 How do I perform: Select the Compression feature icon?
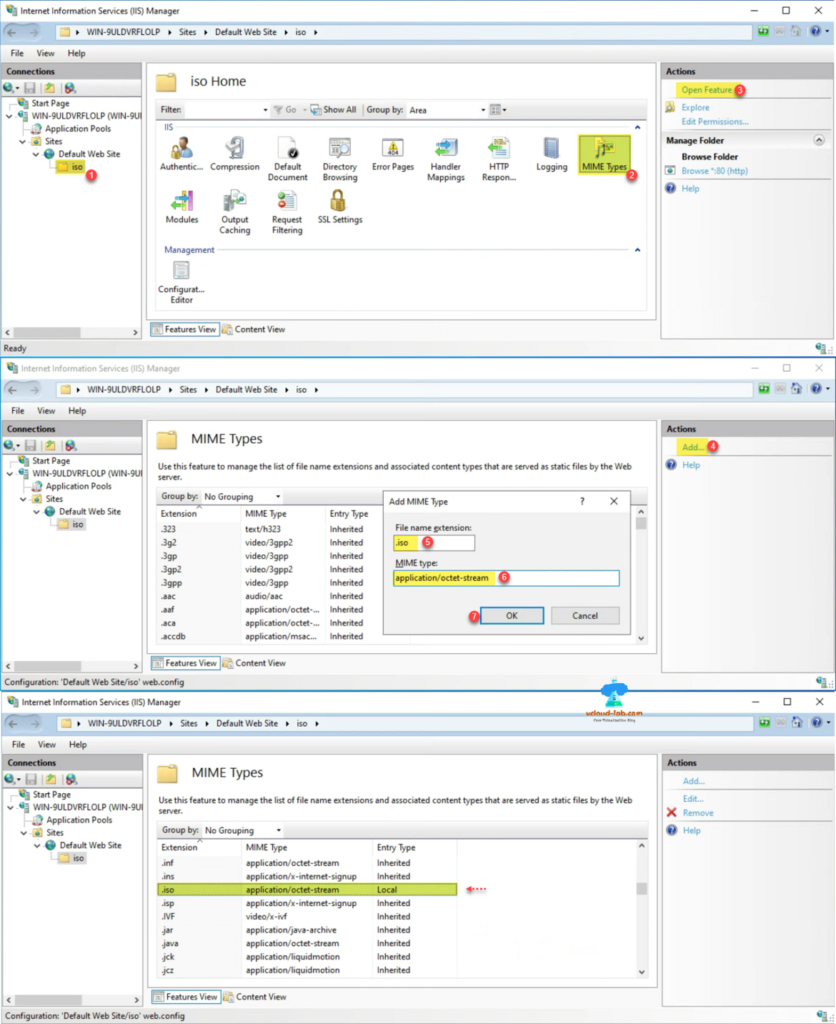(x=234, y=153)
